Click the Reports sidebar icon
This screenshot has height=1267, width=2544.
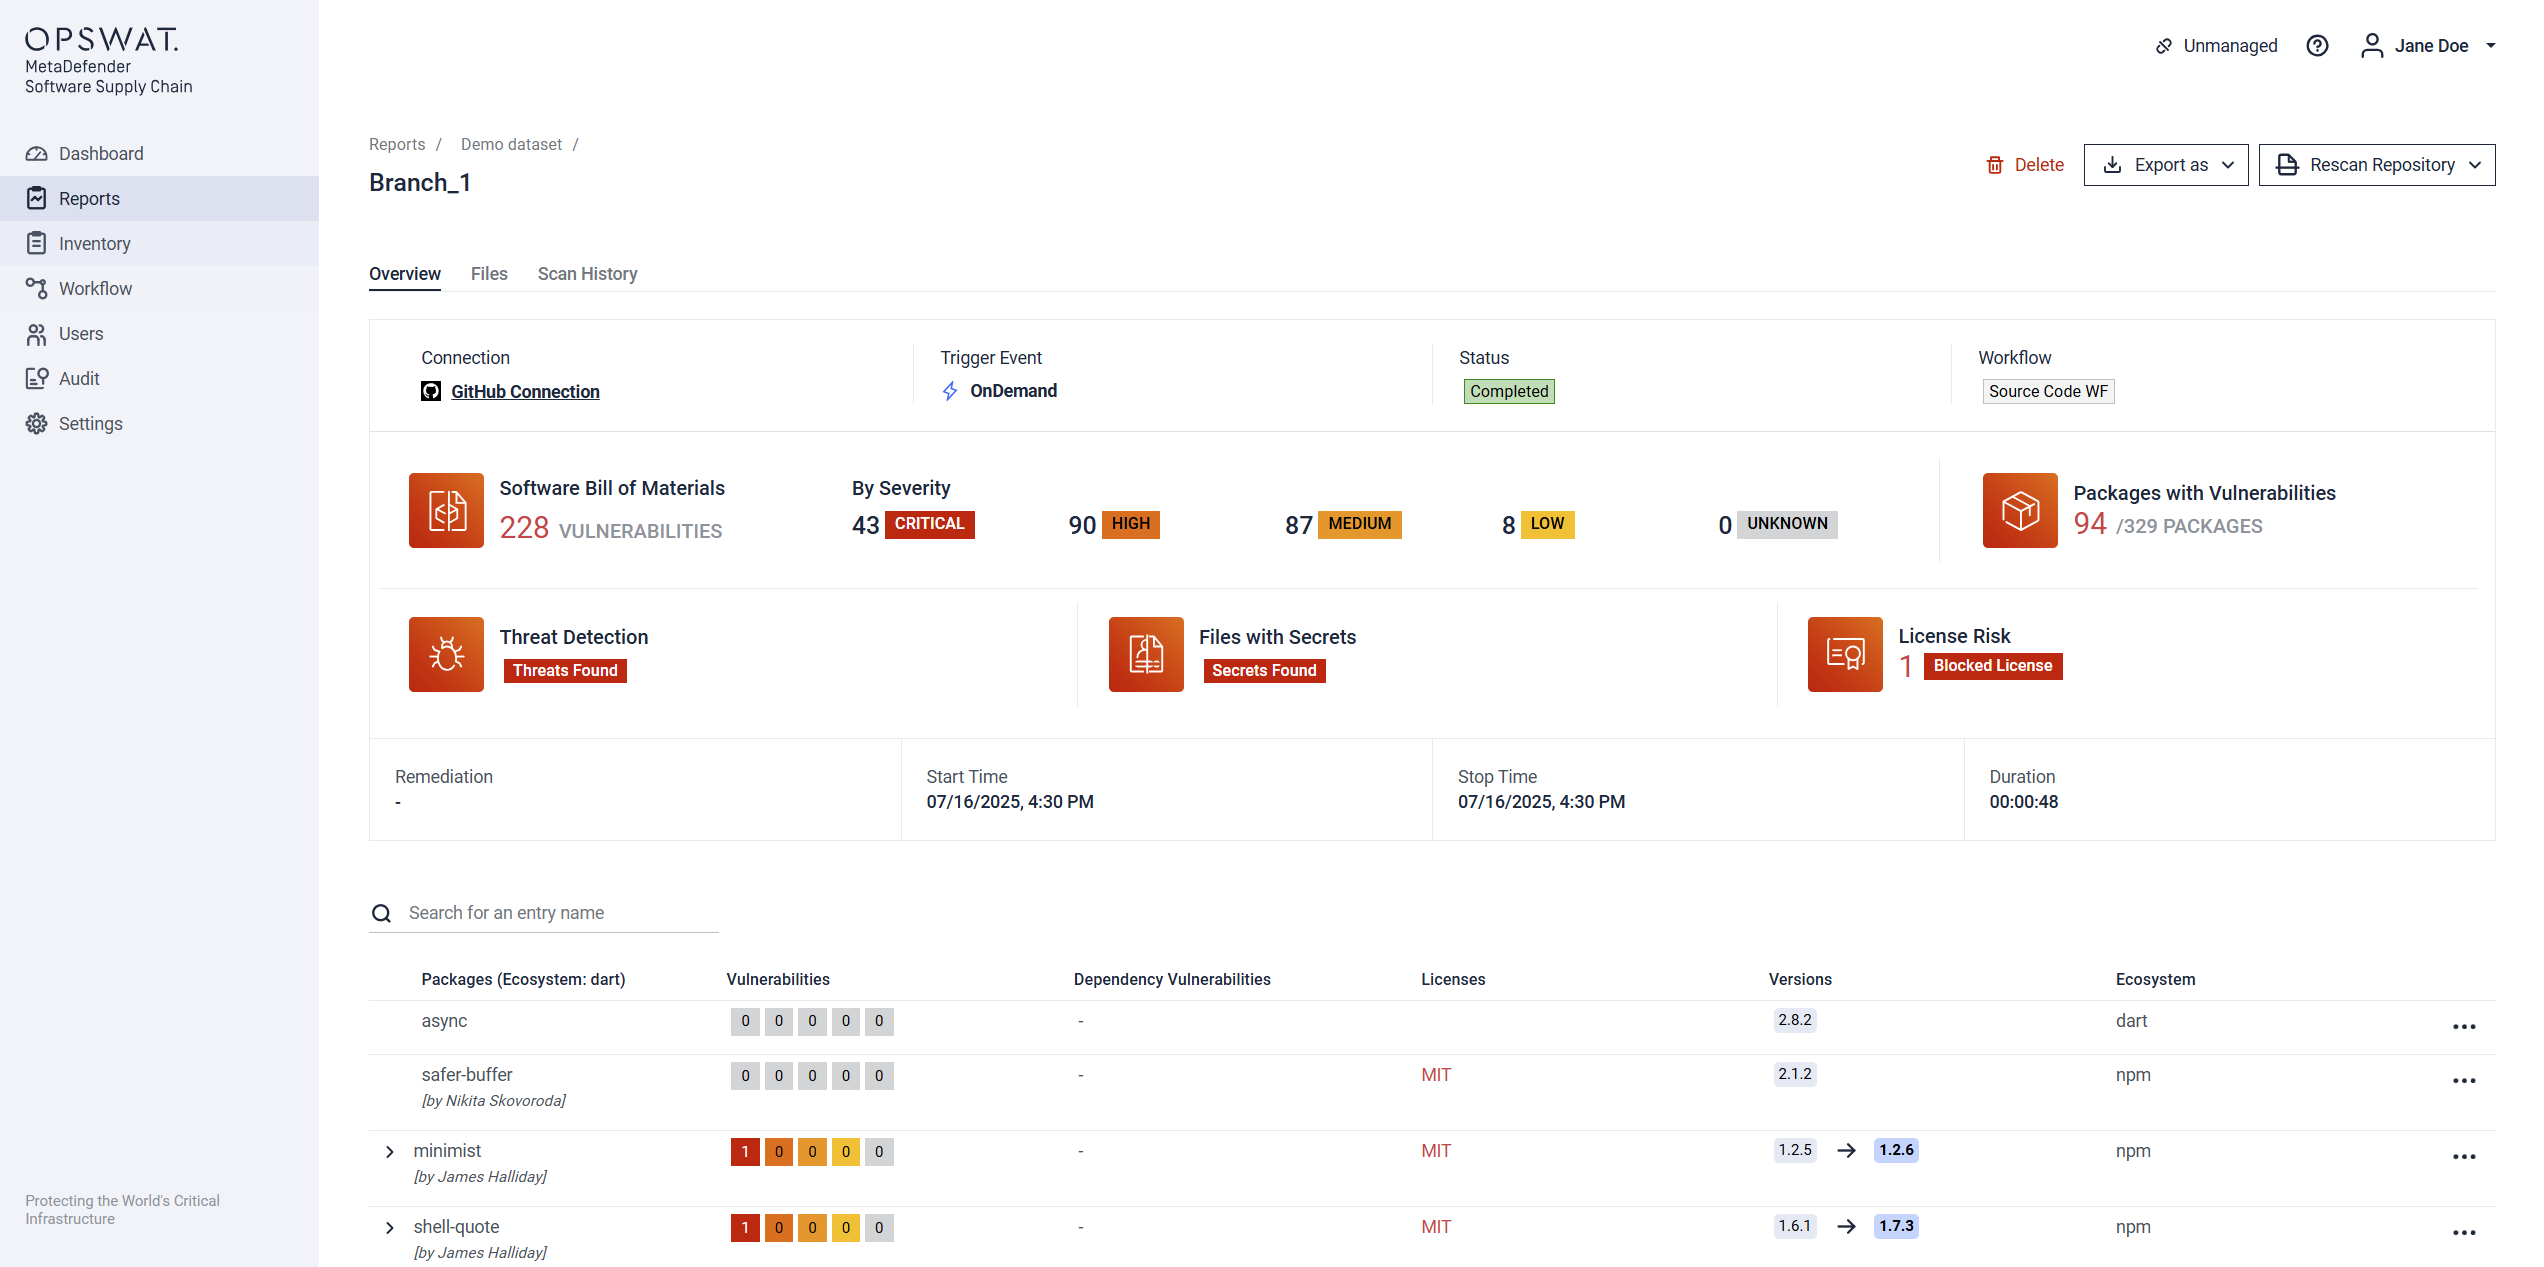click(x=37, y=198)
